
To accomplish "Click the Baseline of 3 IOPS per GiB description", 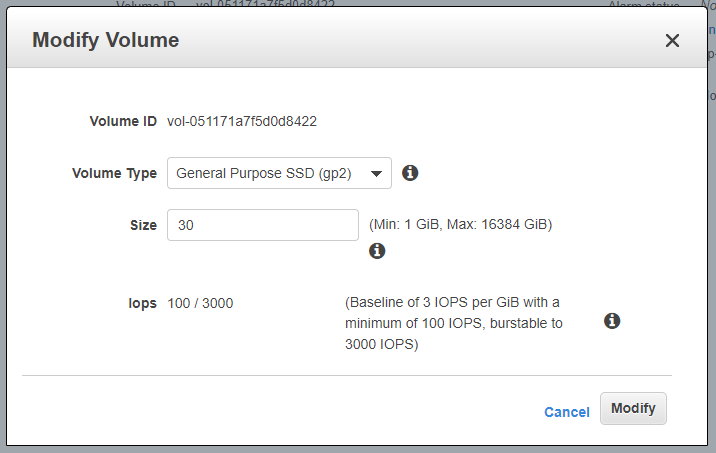I will (453, 323).
